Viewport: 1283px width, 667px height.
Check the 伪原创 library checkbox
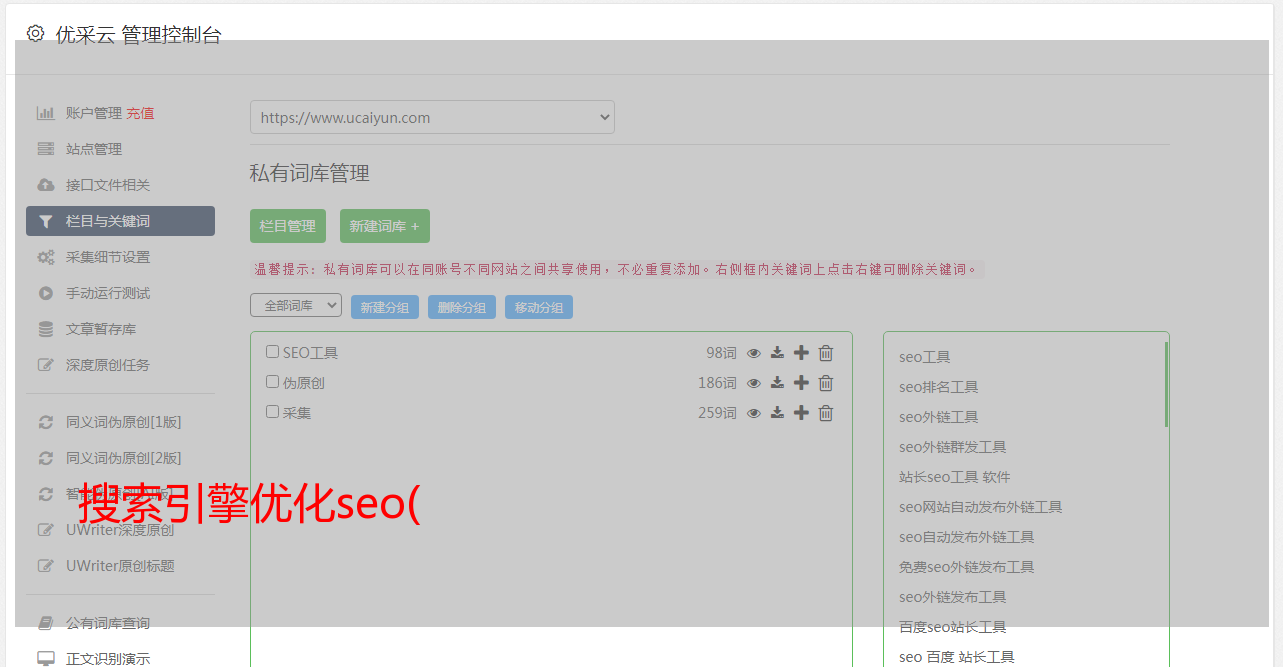click(272, 382)
